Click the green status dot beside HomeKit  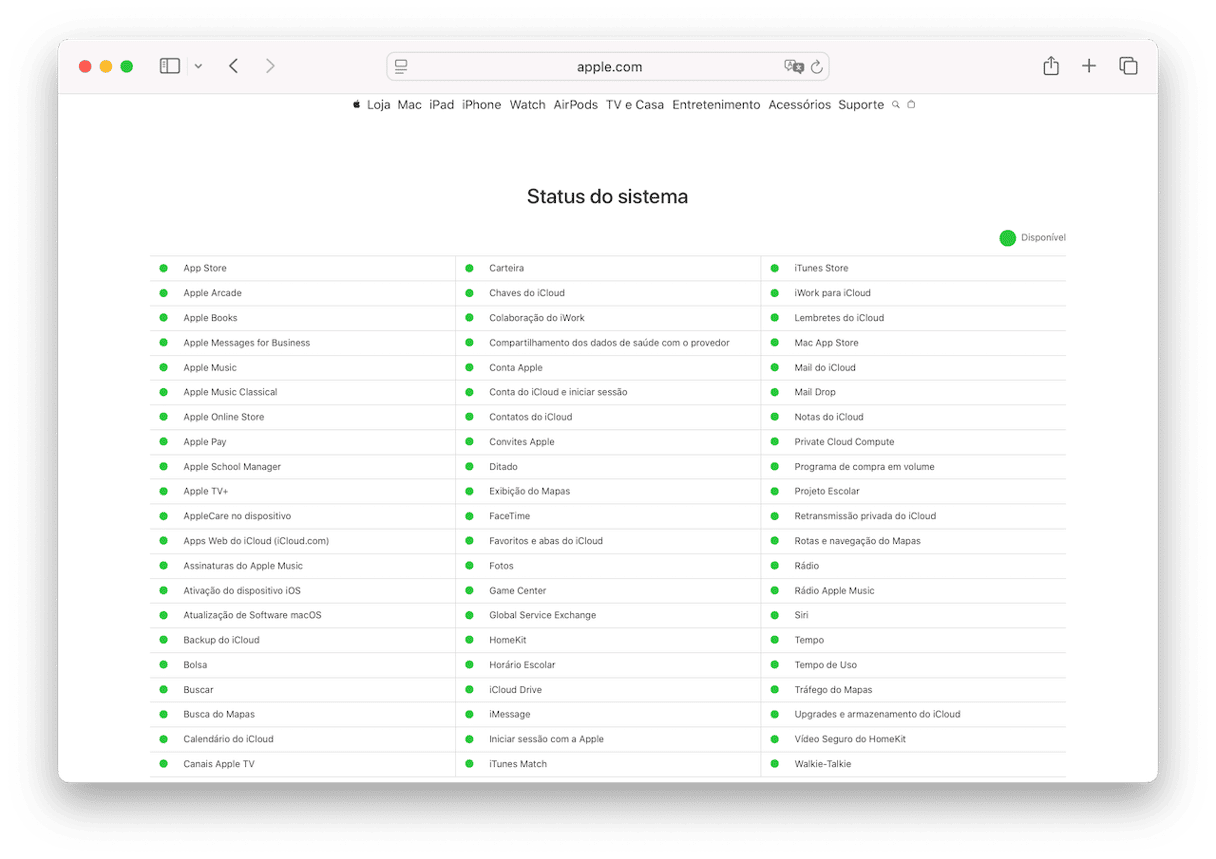(469, 640)
